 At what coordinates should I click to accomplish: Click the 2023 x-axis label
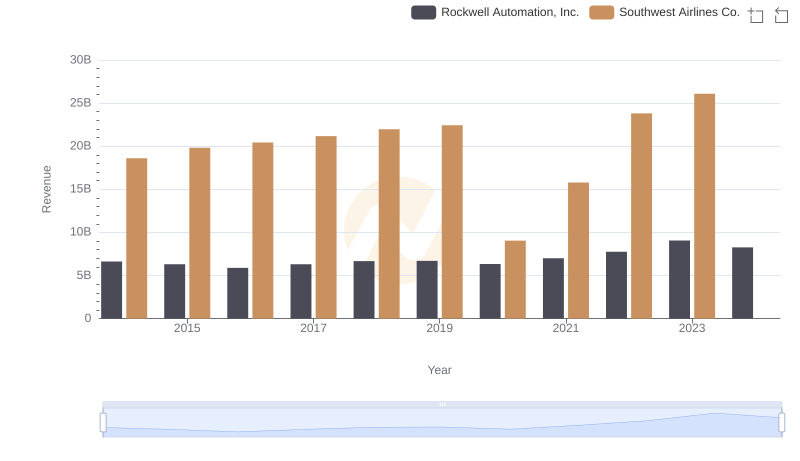[x=692, y=328]
